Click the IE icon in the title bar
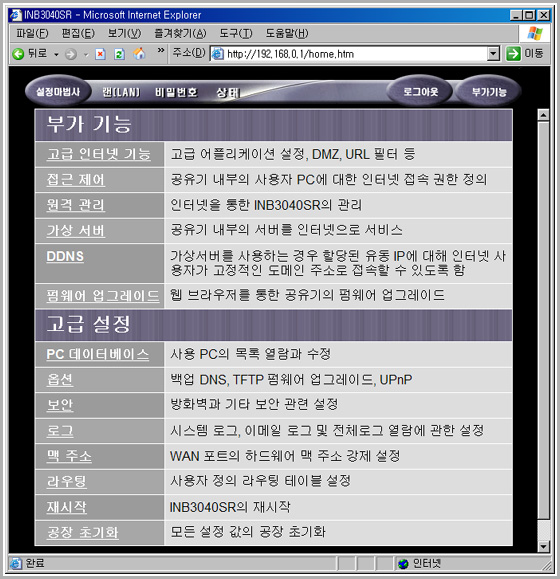 tap(16, 15)
